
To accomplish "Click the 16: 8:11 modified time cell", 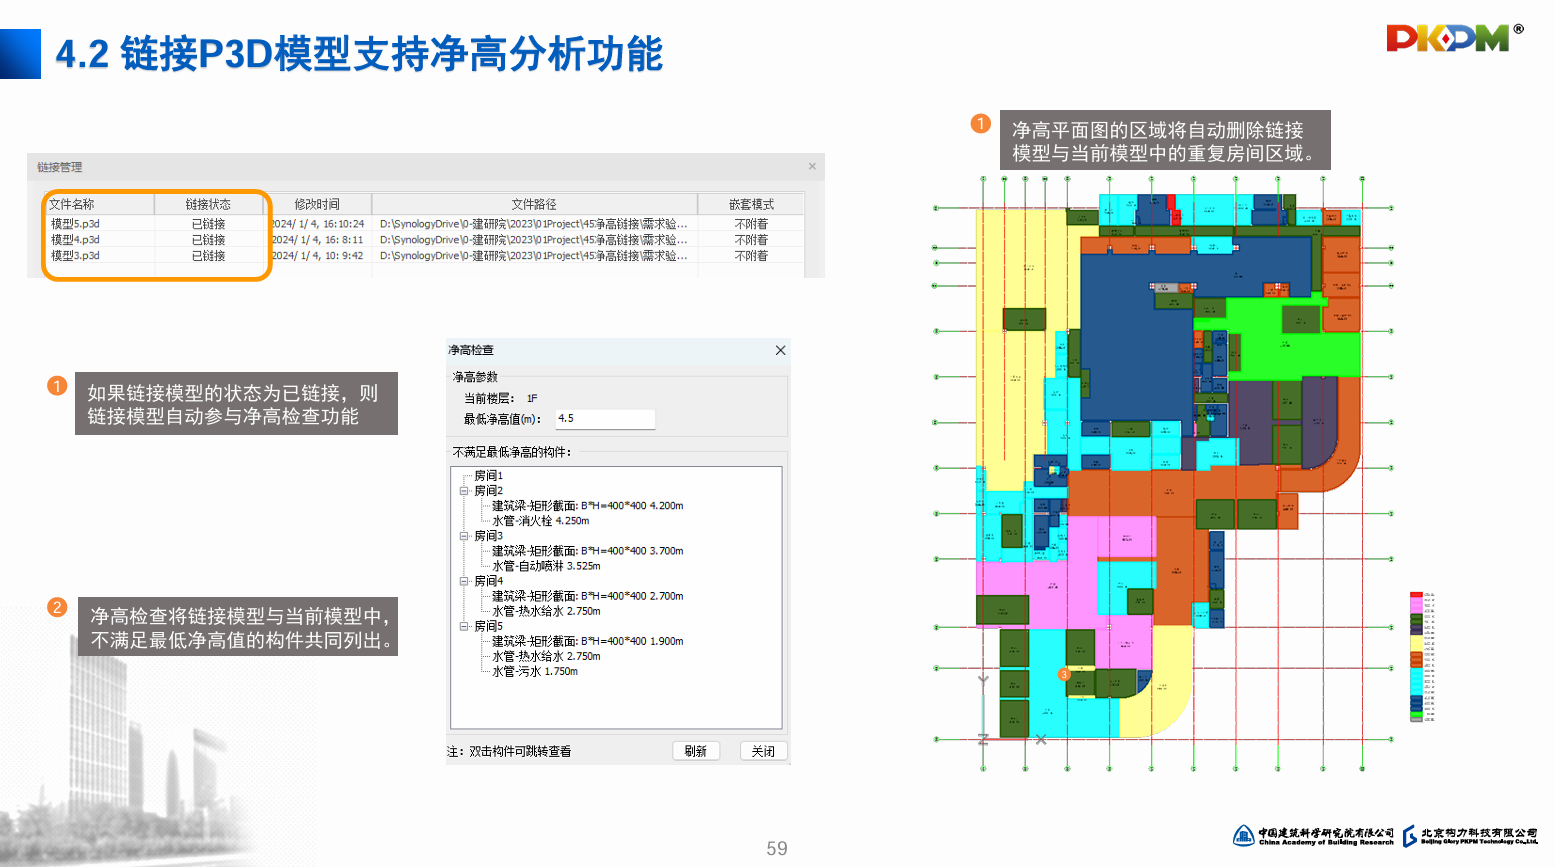I will tap(318, 240).
